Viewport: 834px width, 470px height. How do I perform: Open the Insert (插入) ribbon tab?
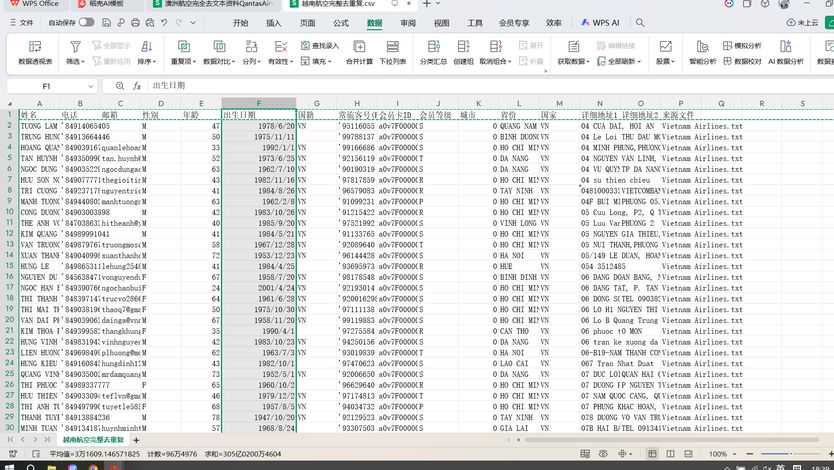(273, 23)
